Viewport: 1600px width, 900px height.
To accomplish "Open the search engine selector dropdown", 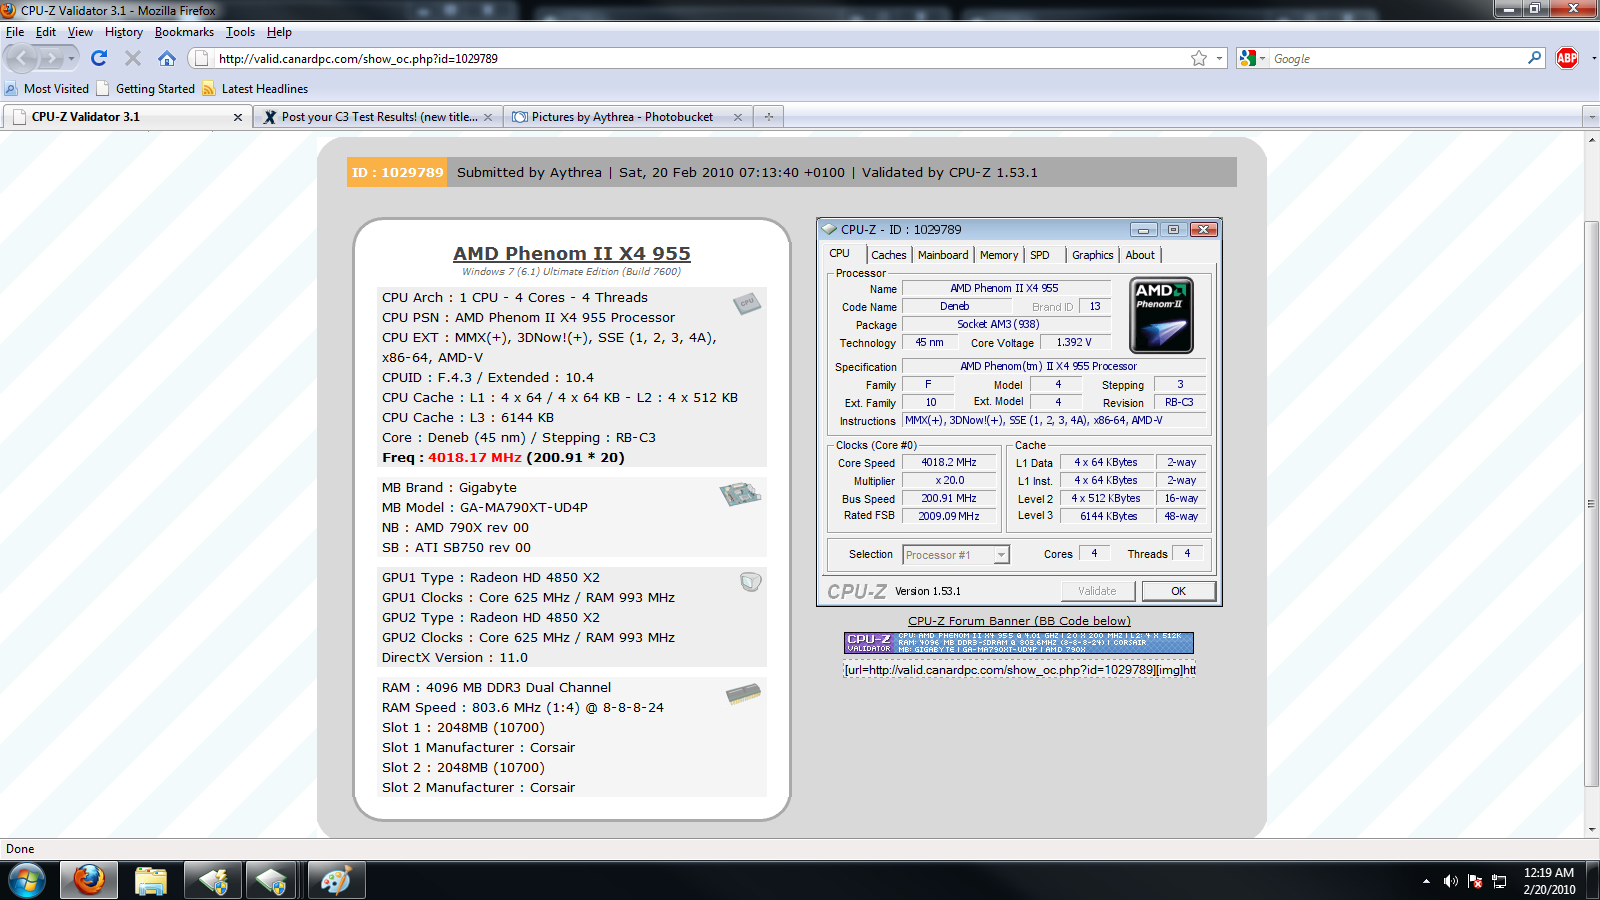I will pos(1252,59).
